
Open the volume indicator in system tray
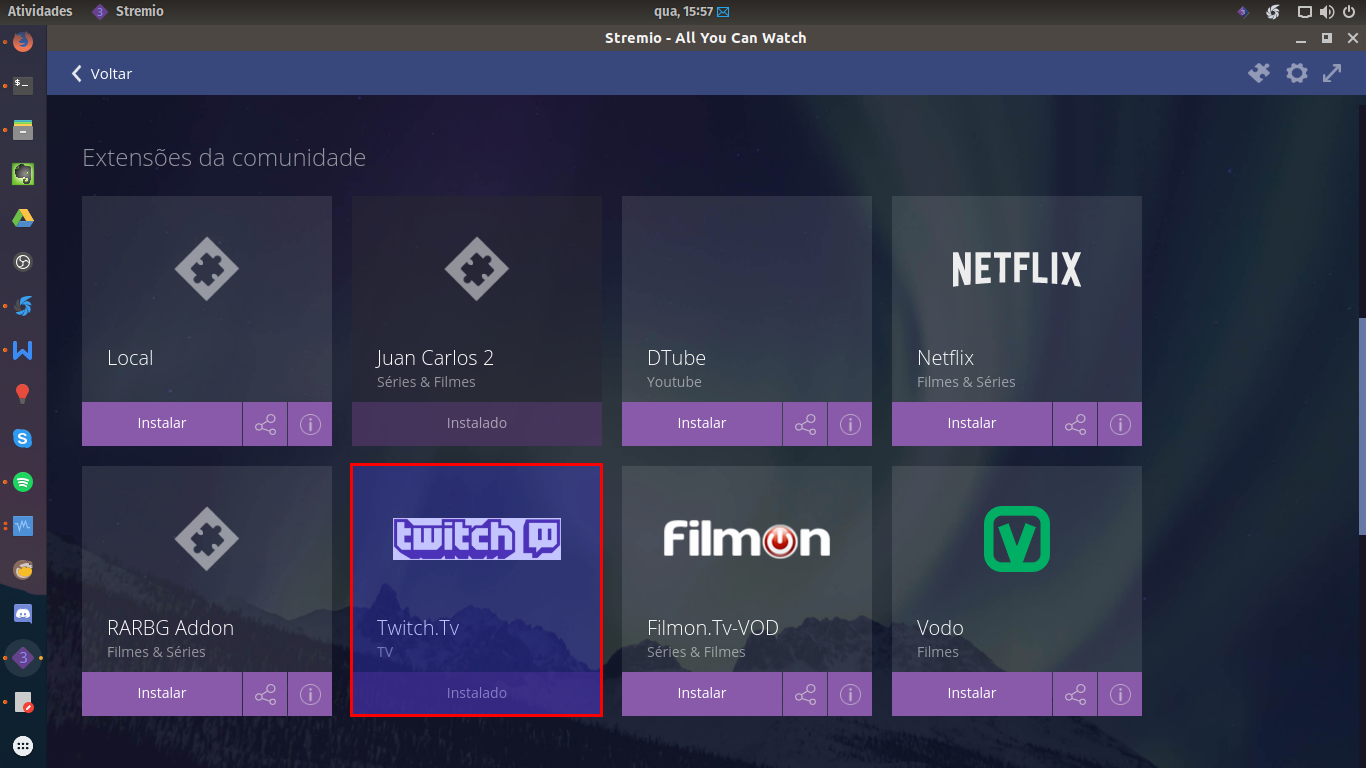pyautogui.click(x=1327, y=12)
